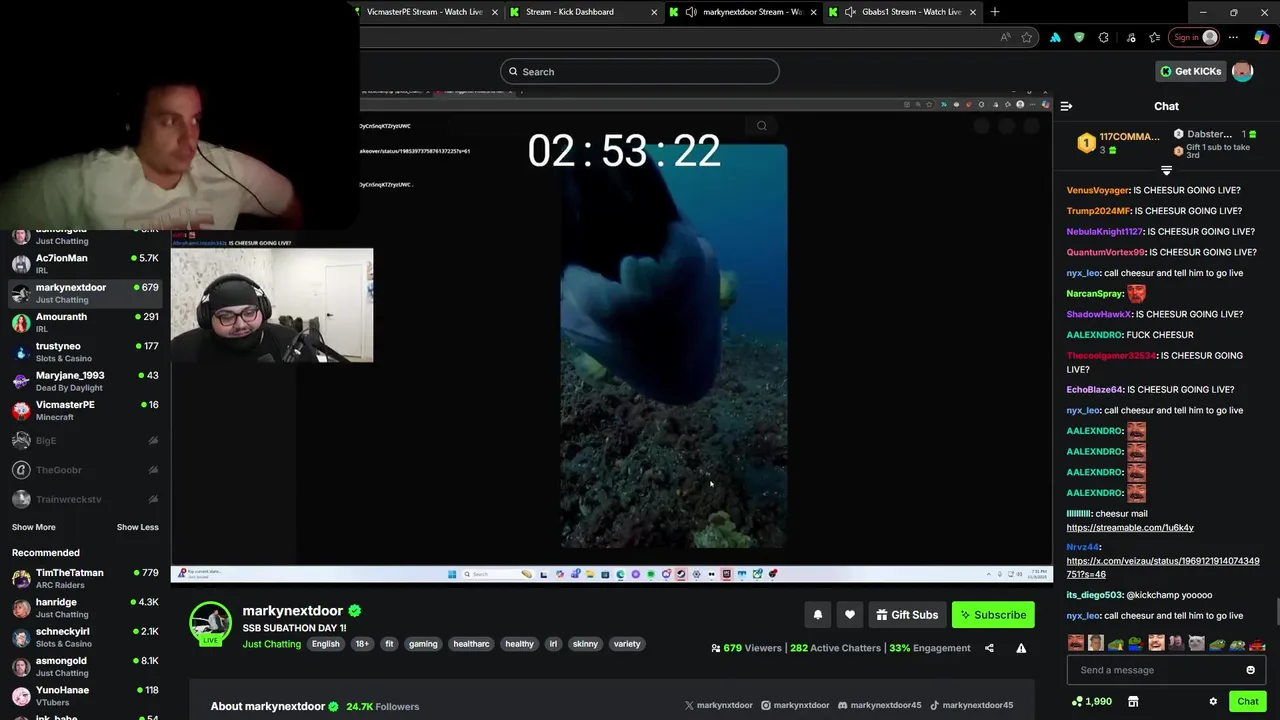This screenshot has height=720, width=1280.
Task: Click the green Chat send button
Action: [1247, 702]
